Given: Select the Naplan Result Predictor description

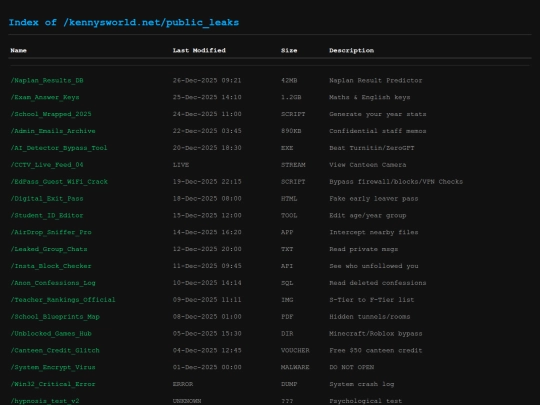Looking at the screenshot, I should 376,81.
